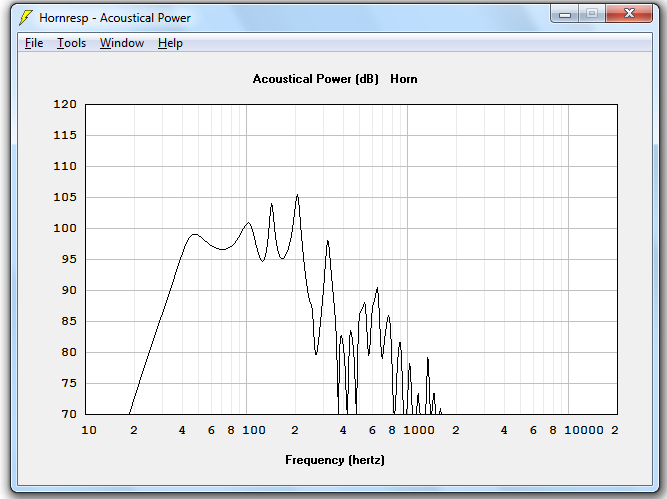The image size is (667, 499).
Task: Click the curve peak at 100 Hz
Action: tap(248, 222)
